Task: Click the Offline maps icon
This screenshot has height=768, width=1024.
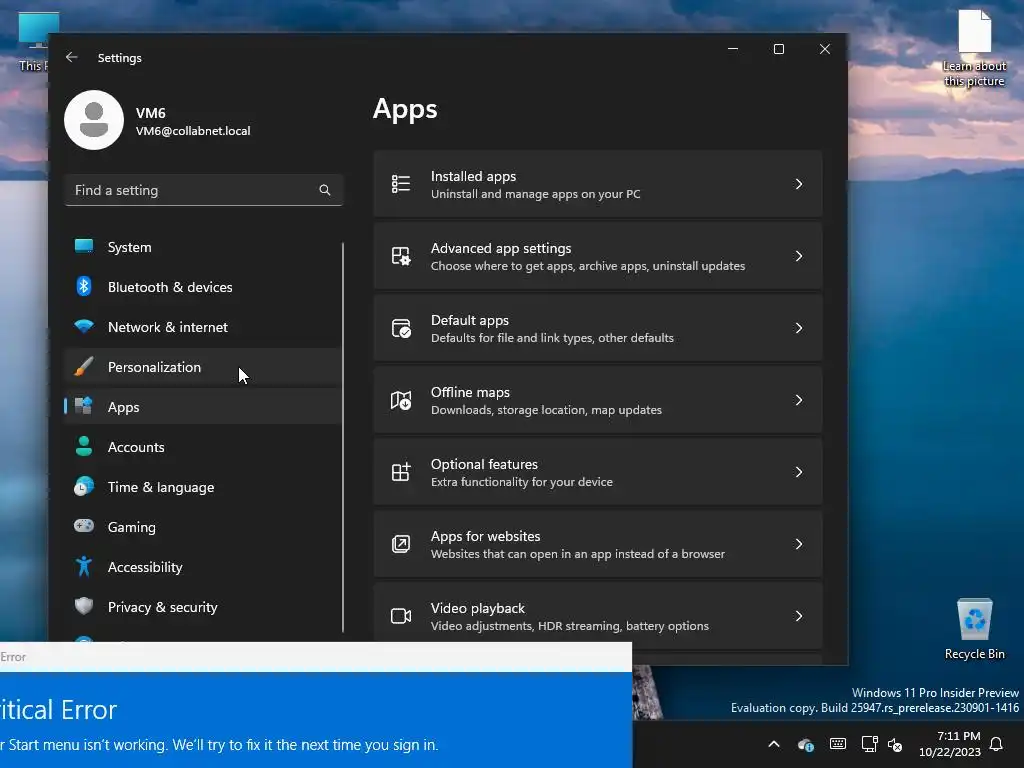Action: pos(401,400)
